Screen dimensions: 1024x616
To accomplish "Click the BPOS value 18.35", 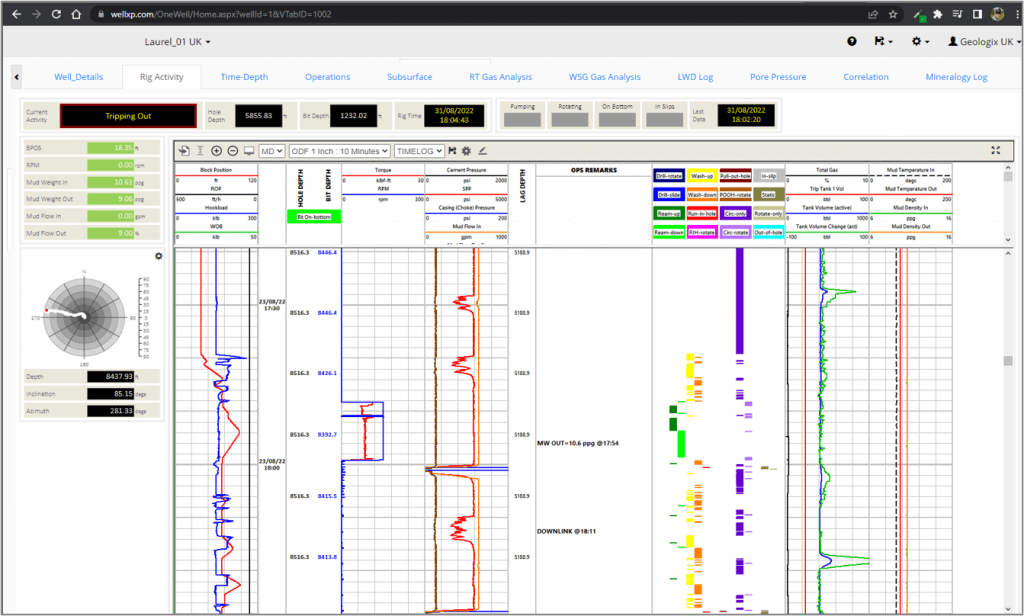I will [111, 148].
